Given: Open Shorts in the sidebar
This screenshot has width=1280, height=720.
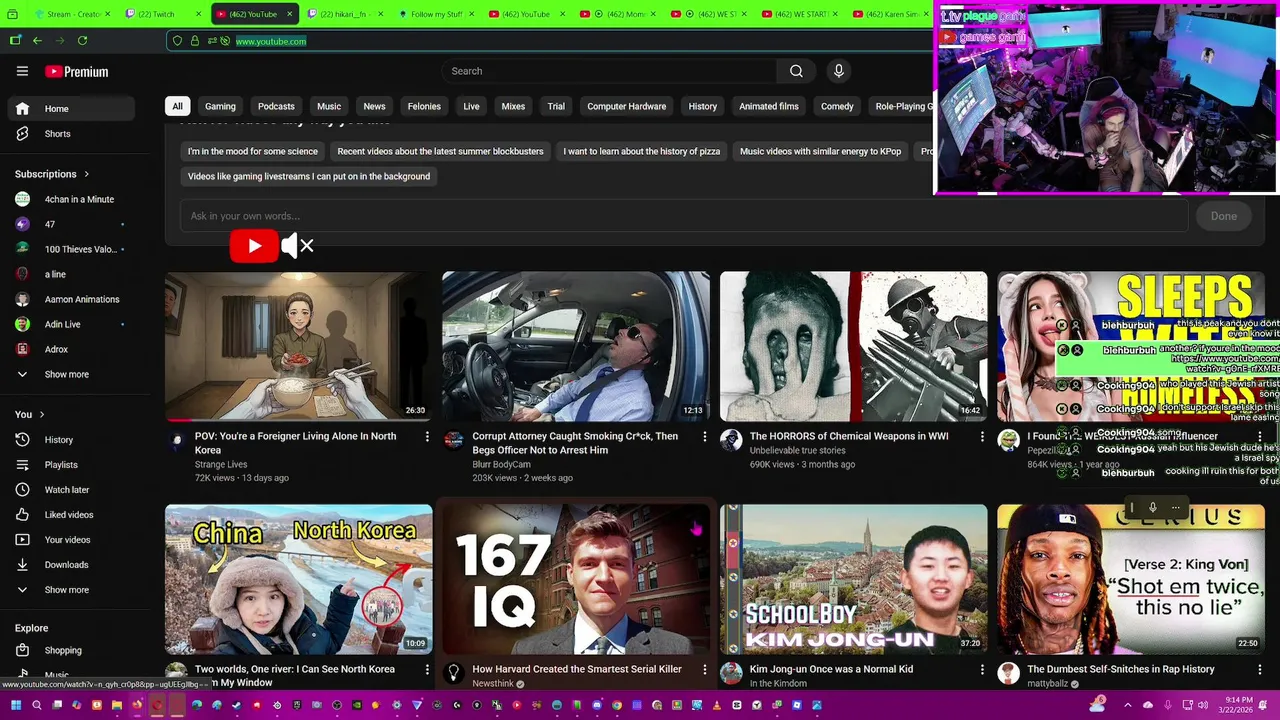Looking at the screenshot, I should (x=70, y=133).
